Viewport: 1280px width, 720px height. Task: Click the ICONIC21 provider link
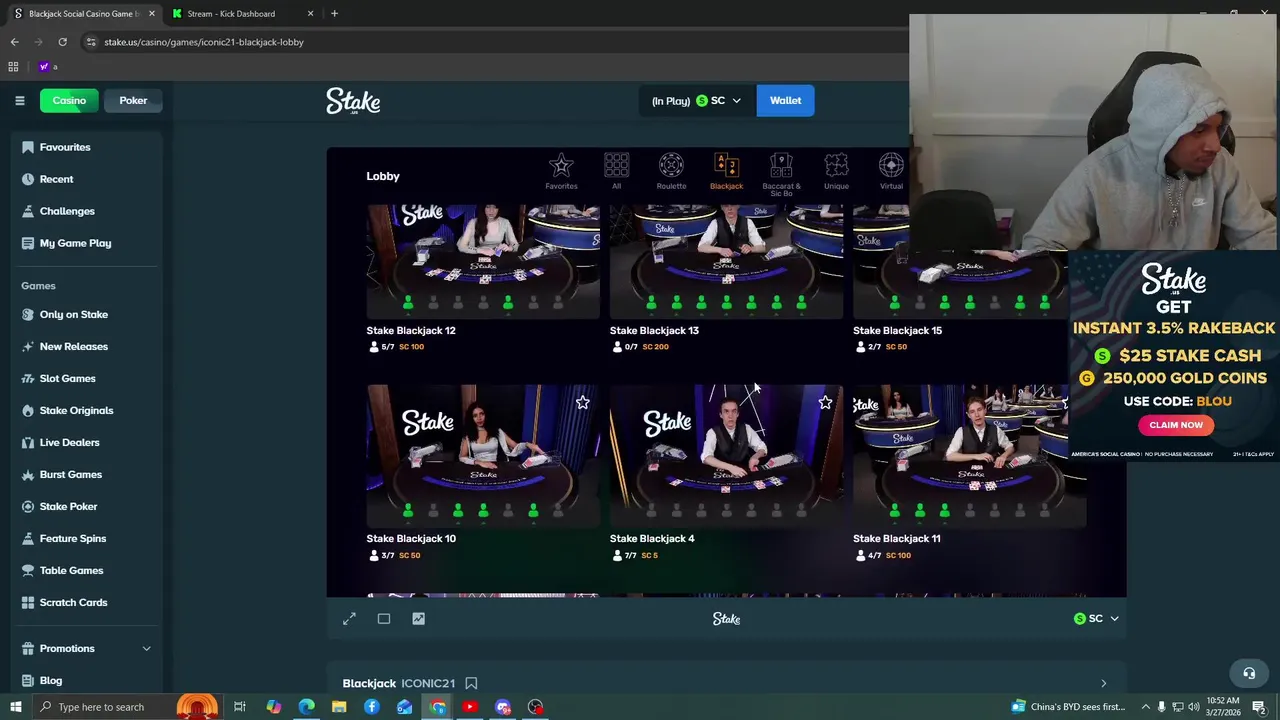coord(428,683)
